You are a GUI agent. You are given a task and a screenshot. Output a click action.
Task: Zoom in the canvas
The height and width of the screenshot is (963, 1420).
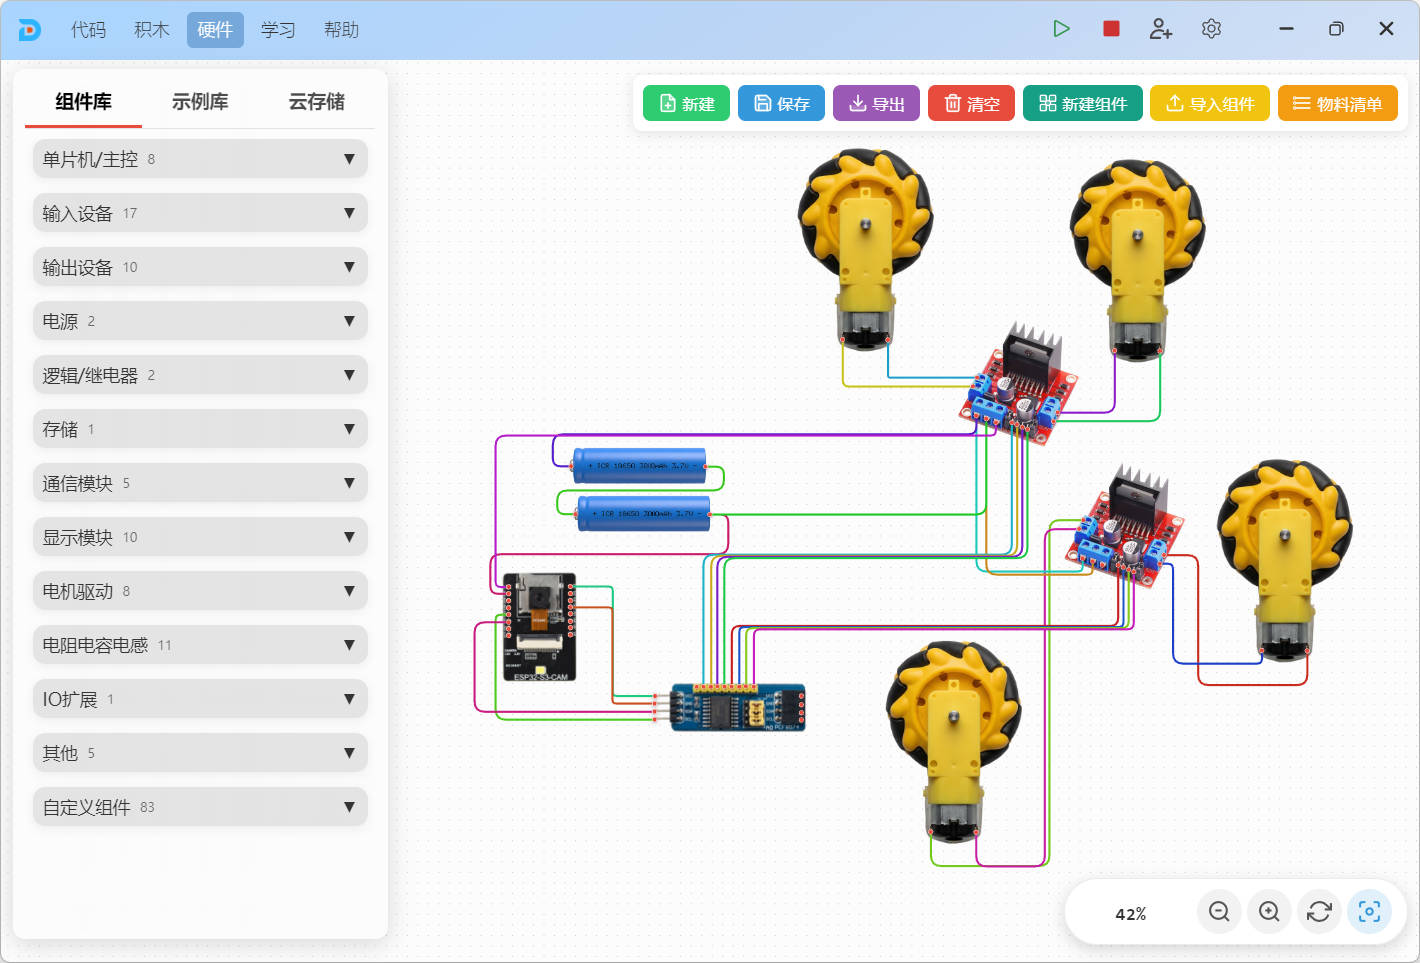pyautogui.click(x=1269, y=912)
